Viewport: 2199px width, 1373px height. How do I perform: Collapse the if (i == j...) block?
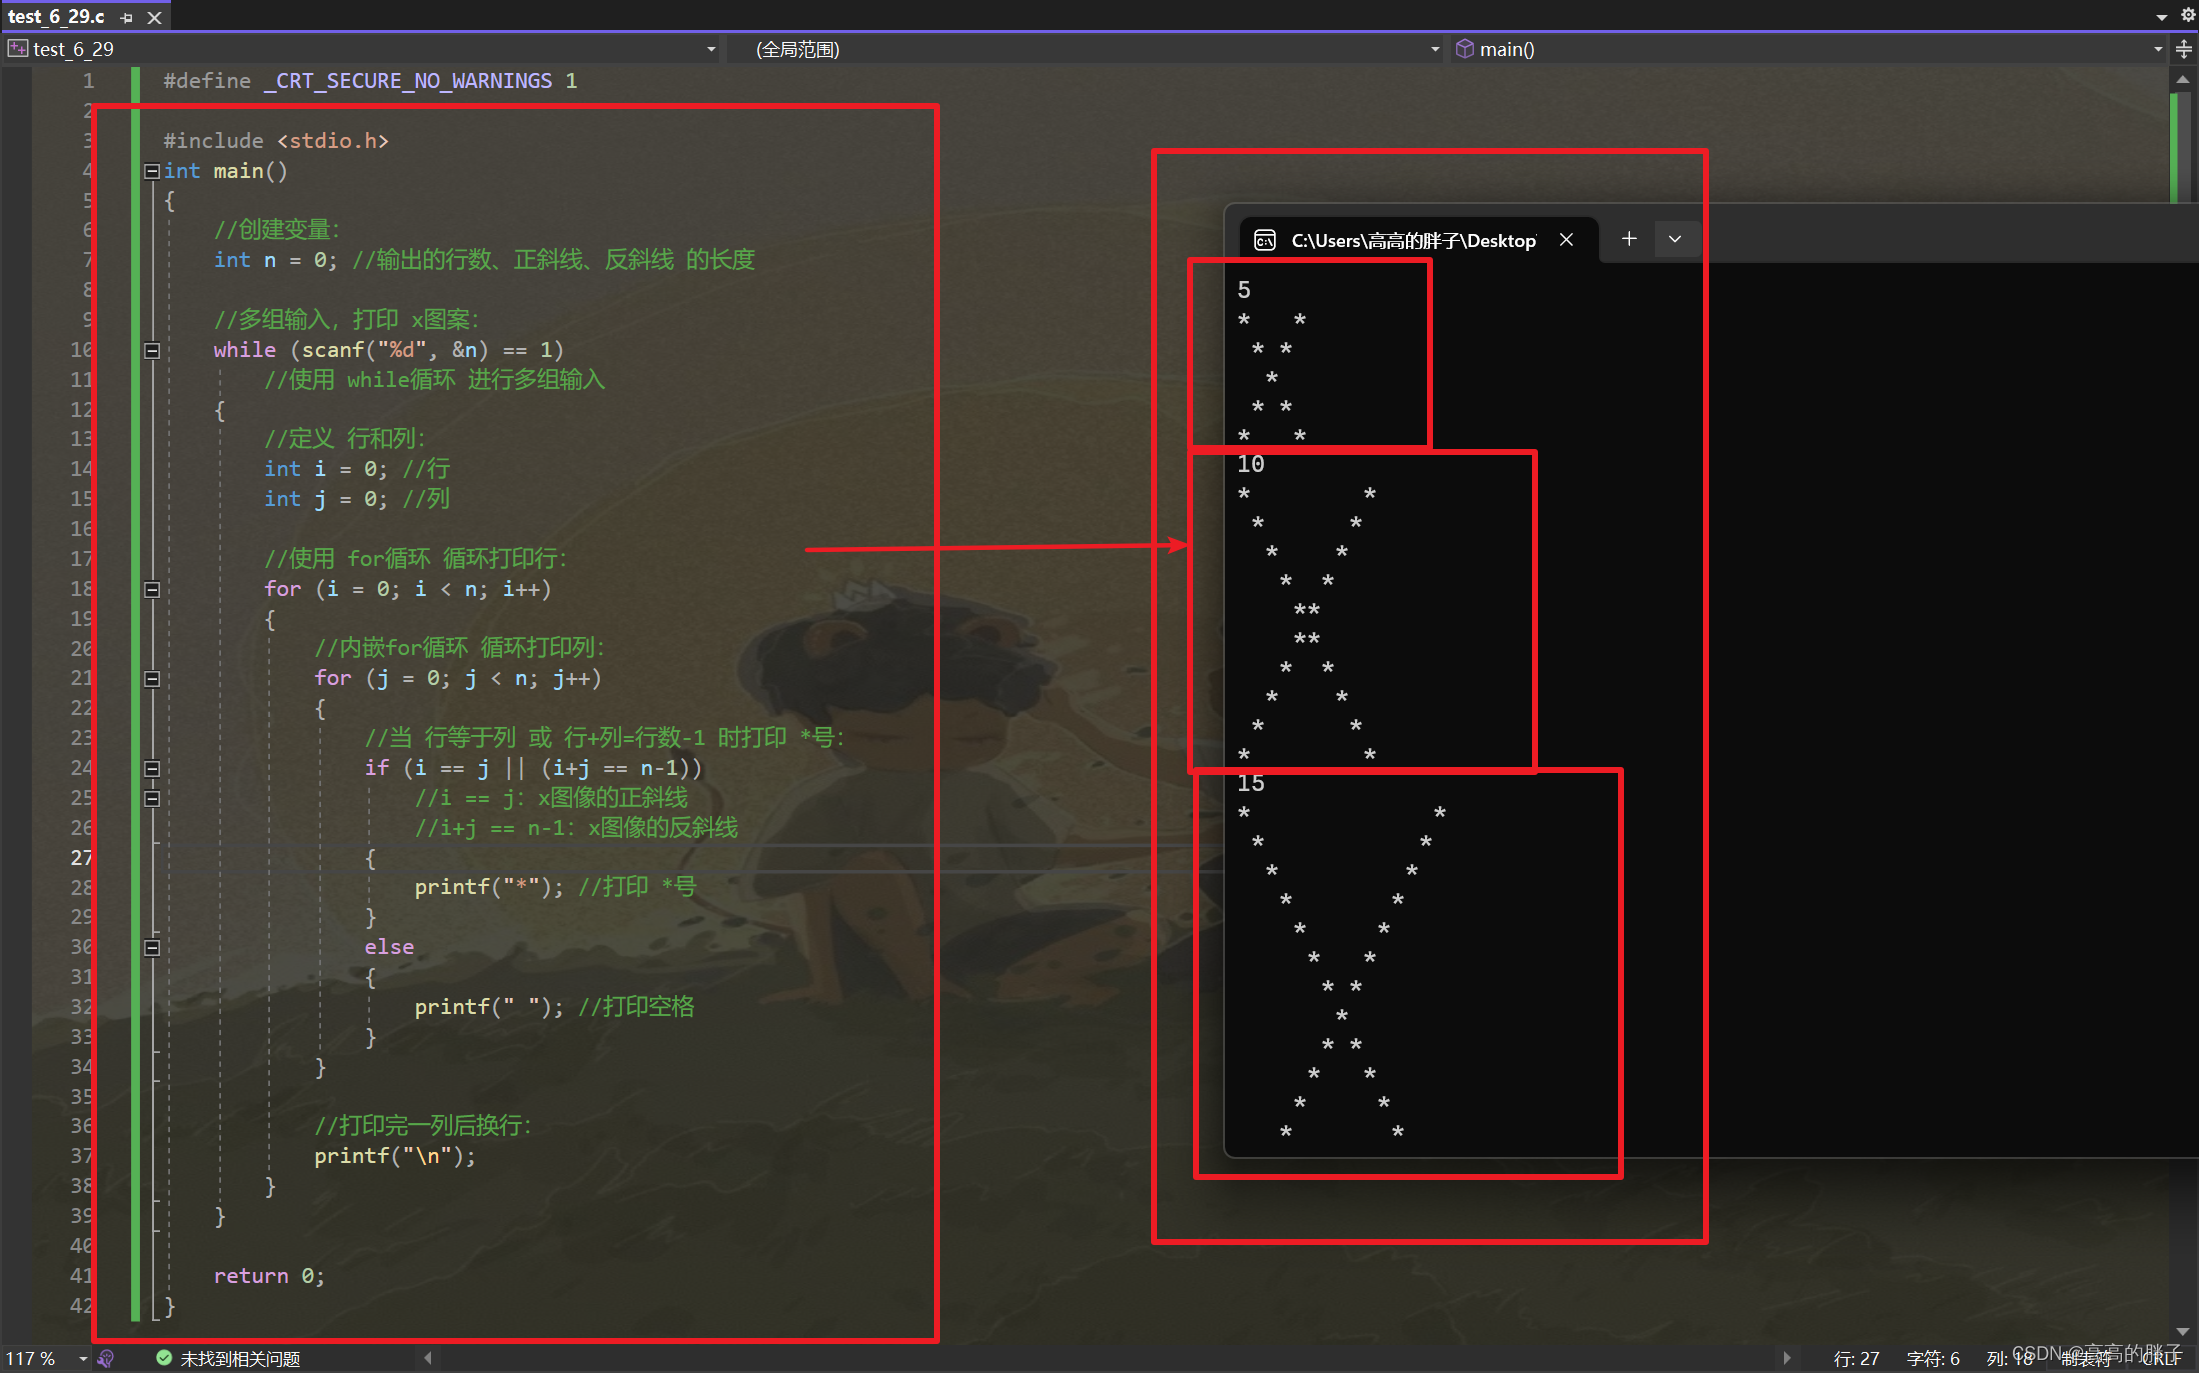point(152,769)
